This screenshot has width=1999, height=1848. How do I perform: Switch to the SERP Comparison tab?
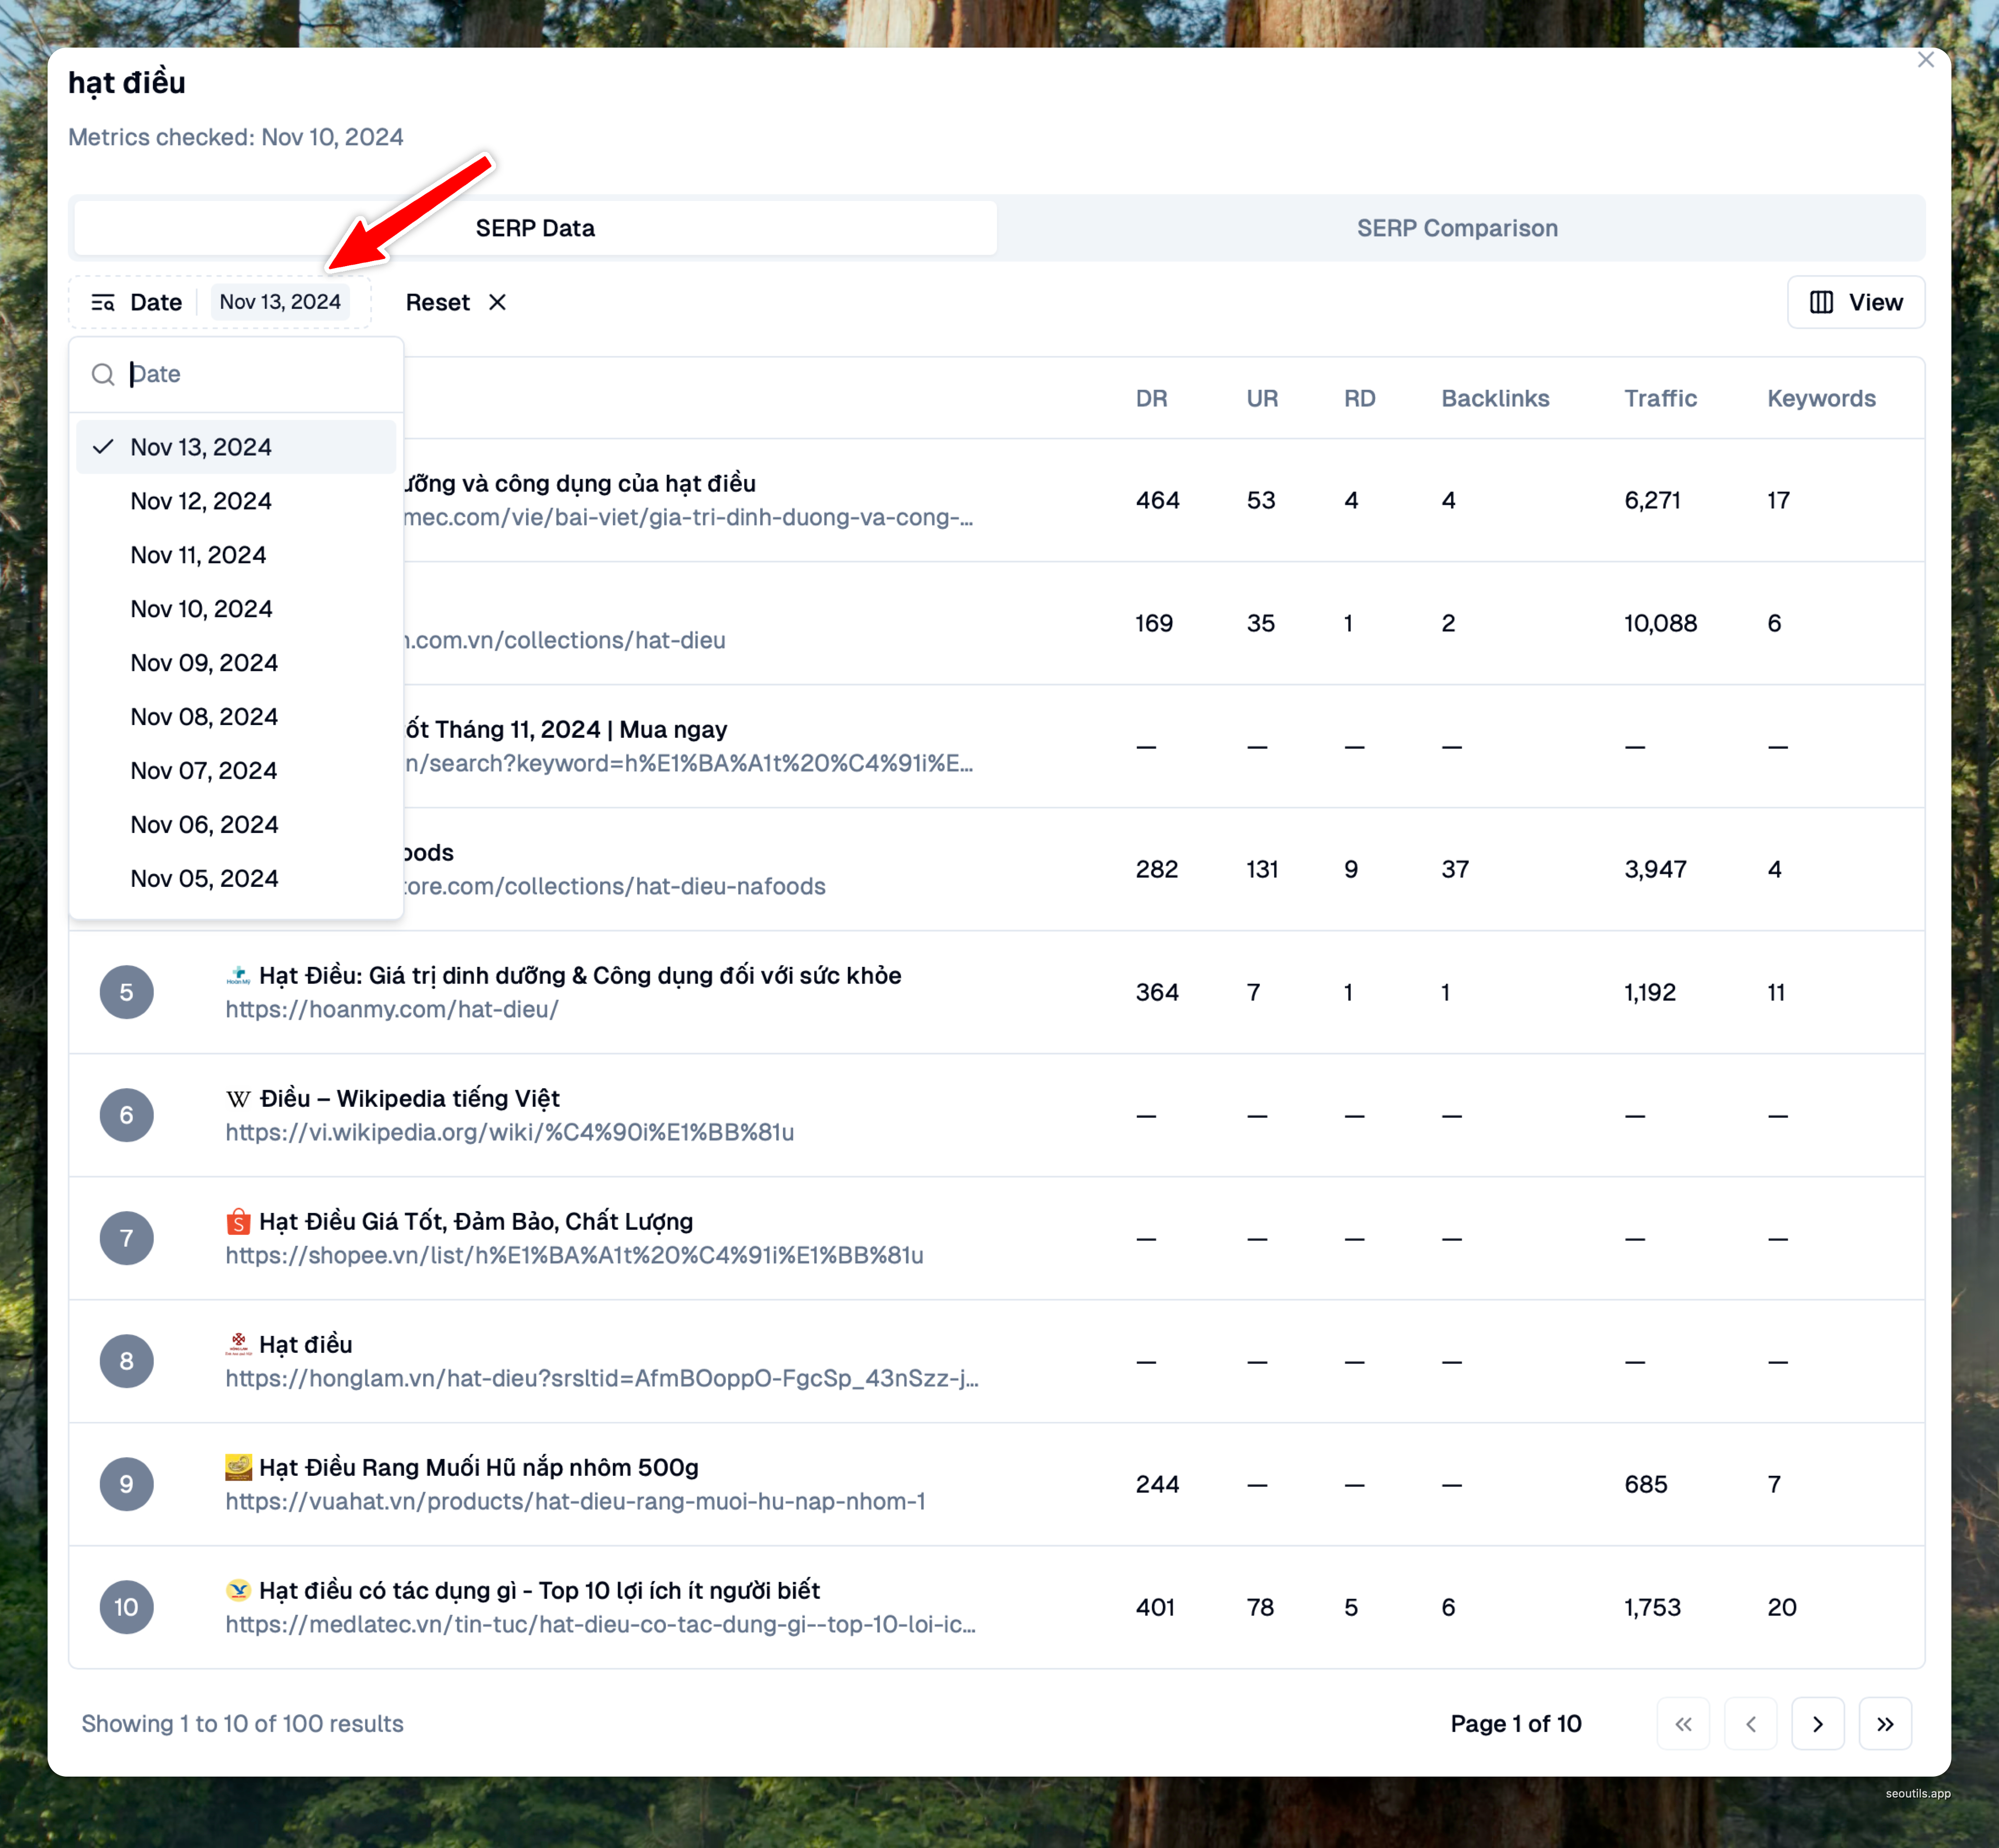click(1456, 228)
